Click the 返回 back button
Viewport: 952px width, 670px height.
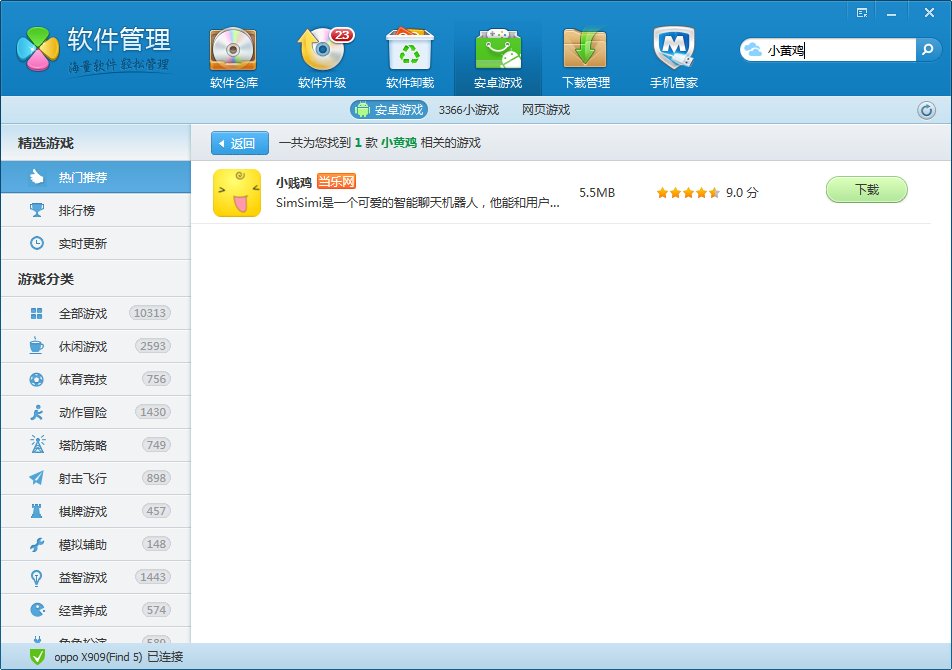coord(239,143)
